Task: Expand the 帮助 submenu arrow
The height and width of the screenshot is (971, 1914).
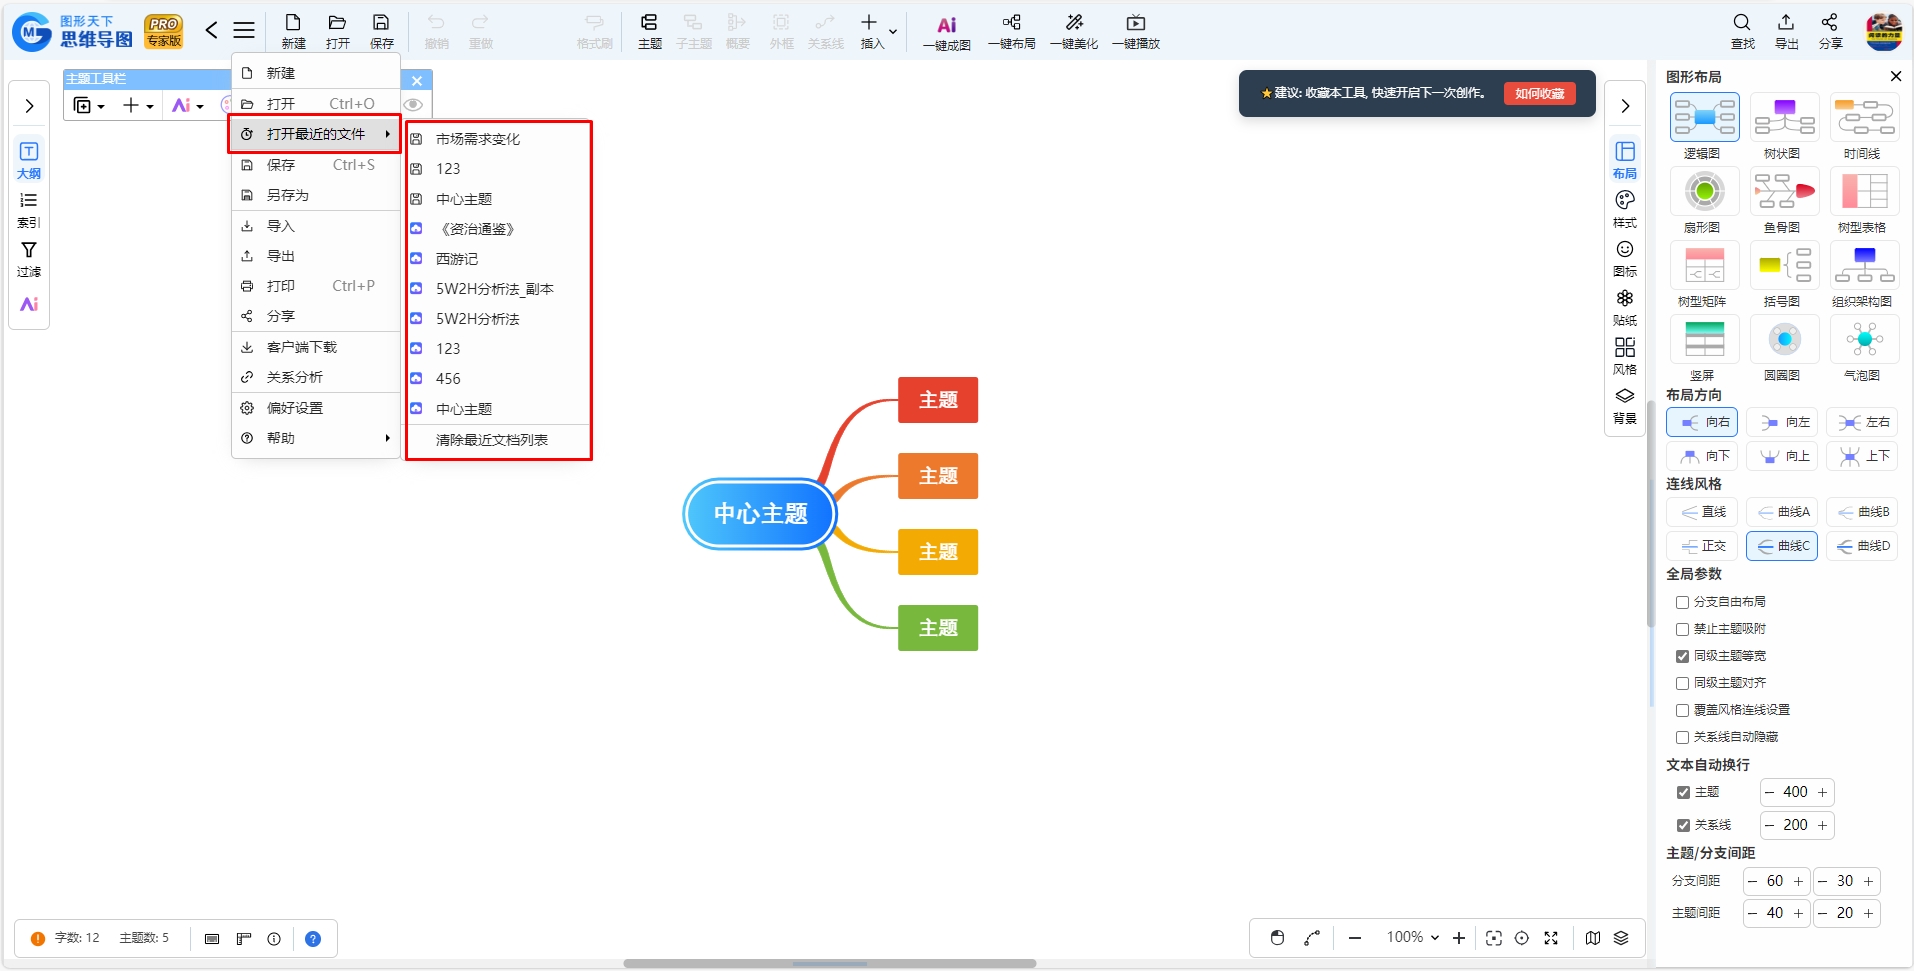Action: pyautogui.click(x=387, y=438)
